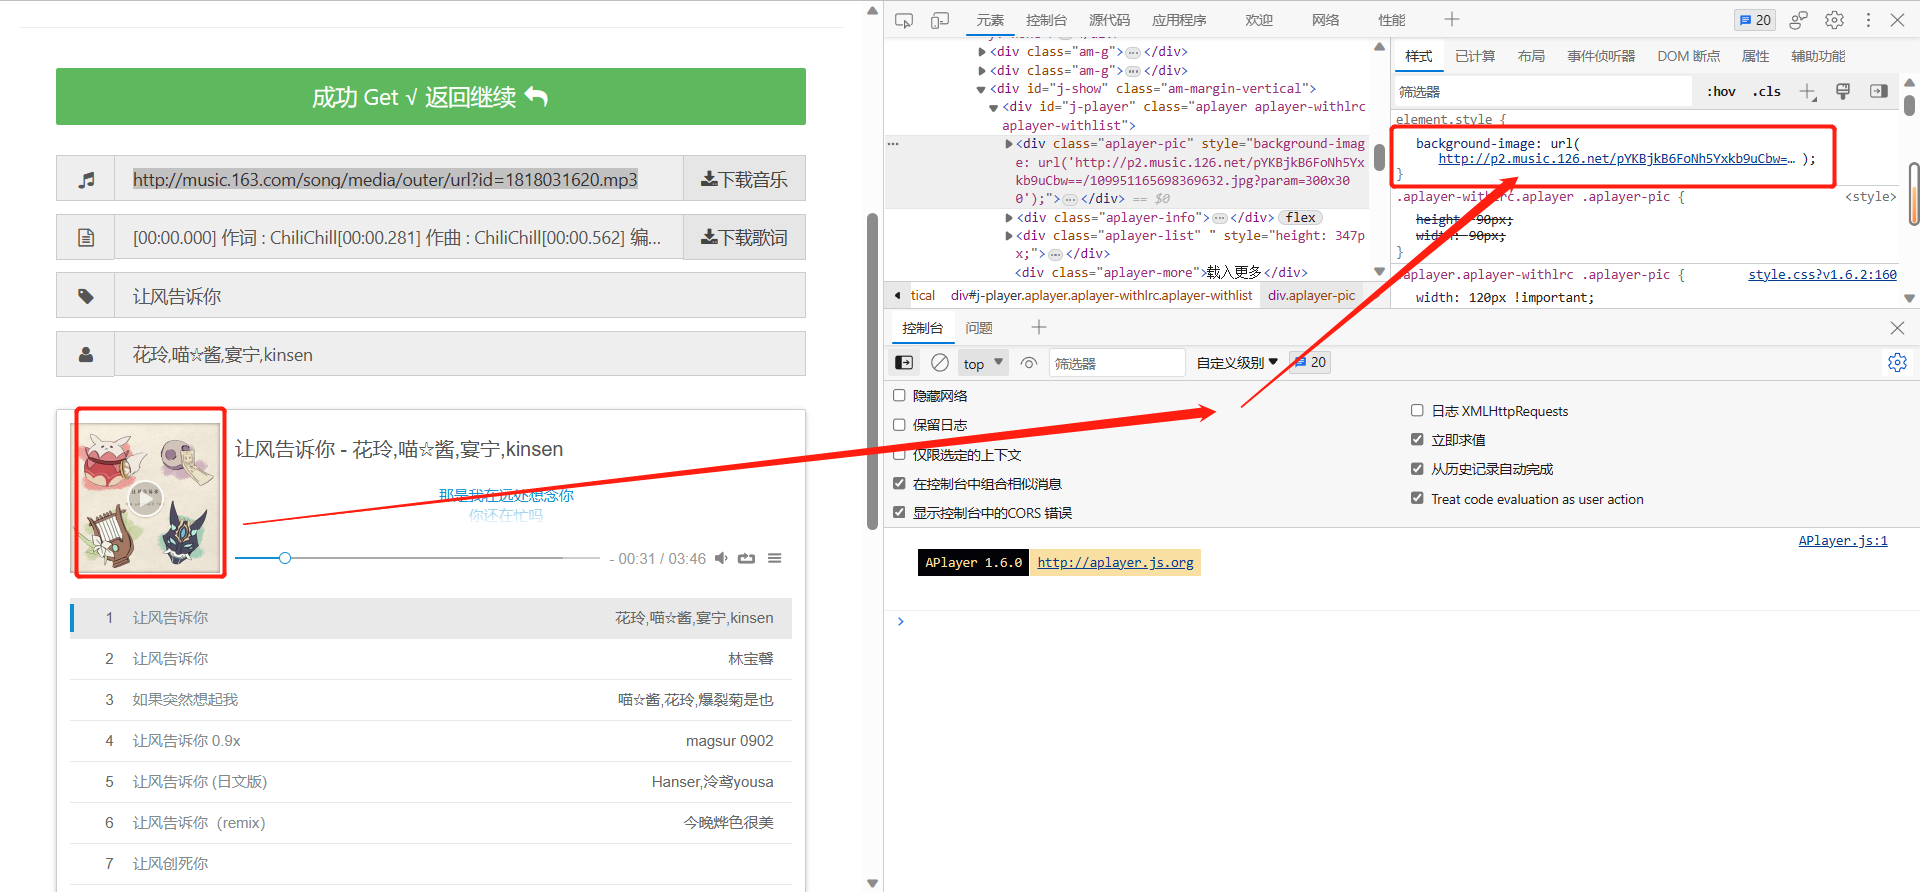The height and width of the screenshot is (892, 1920).
Task: Uncheck Treat code evaluation as user action
Action: [x=1417, y=498]
